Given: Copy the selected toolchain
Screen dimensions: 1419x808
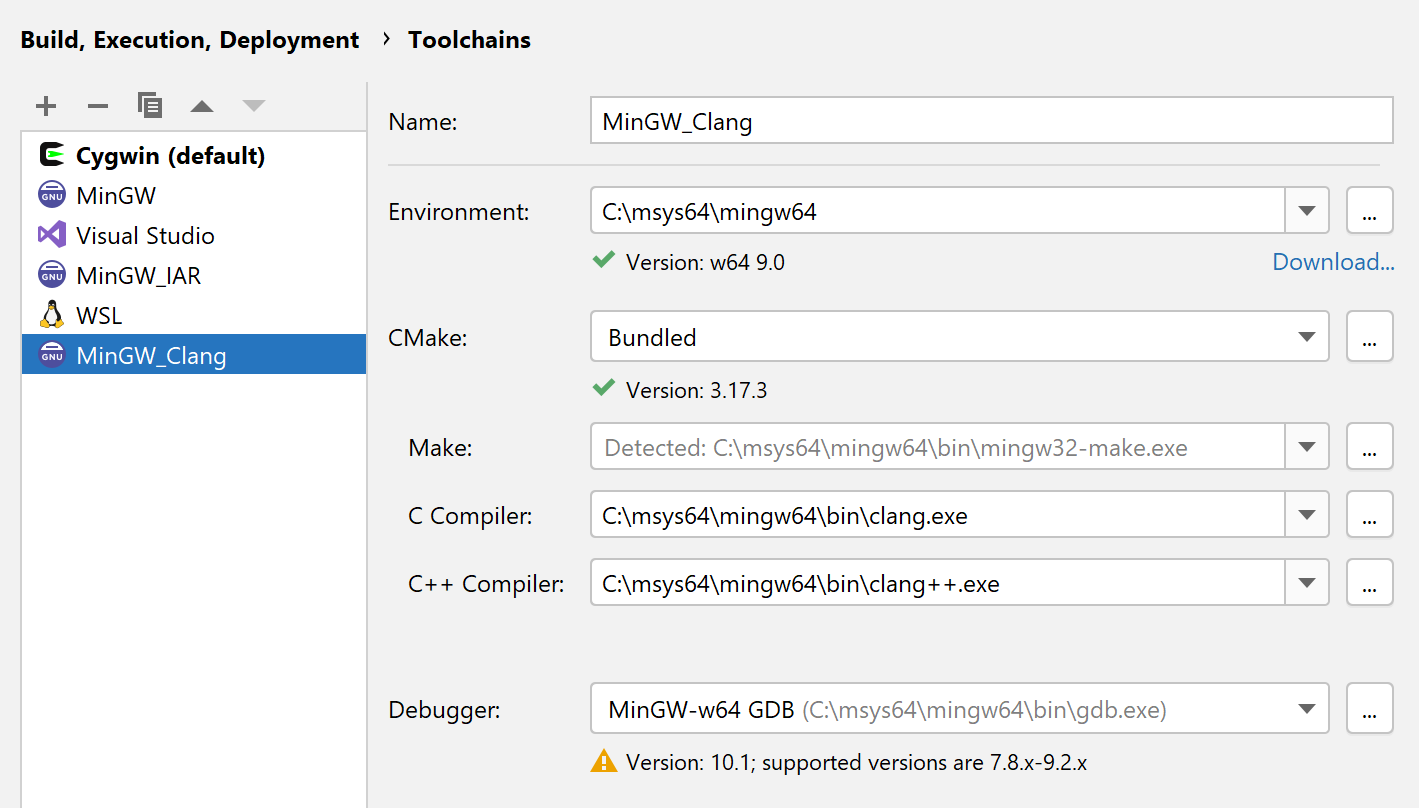Looking at the screenshot, I should [x=150, y=105].
